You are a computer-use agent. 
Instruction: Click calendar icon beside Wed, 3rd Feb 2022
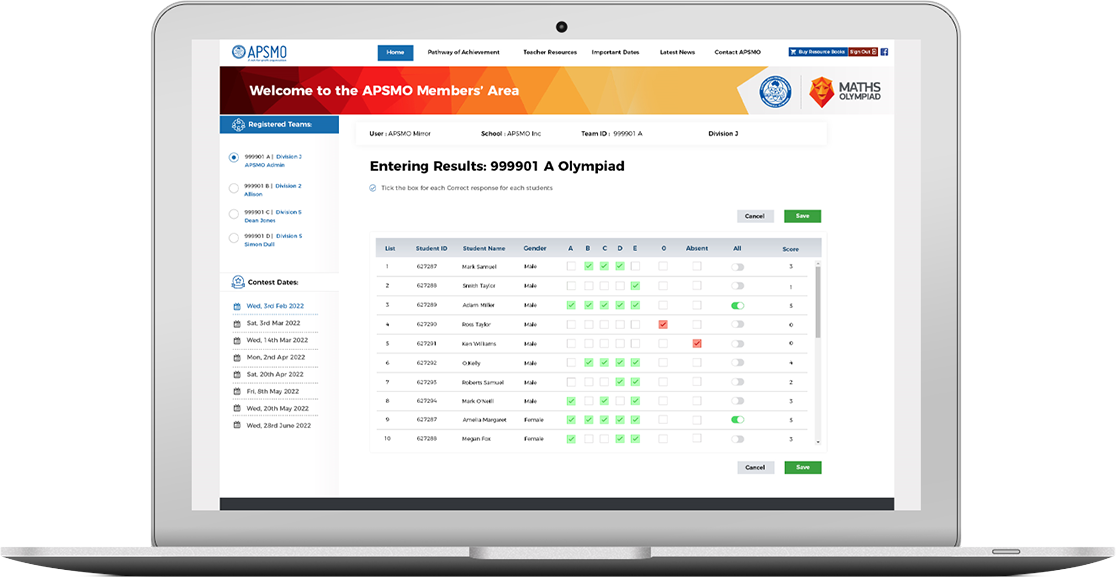pyautogui.click(x=237, y=306)
